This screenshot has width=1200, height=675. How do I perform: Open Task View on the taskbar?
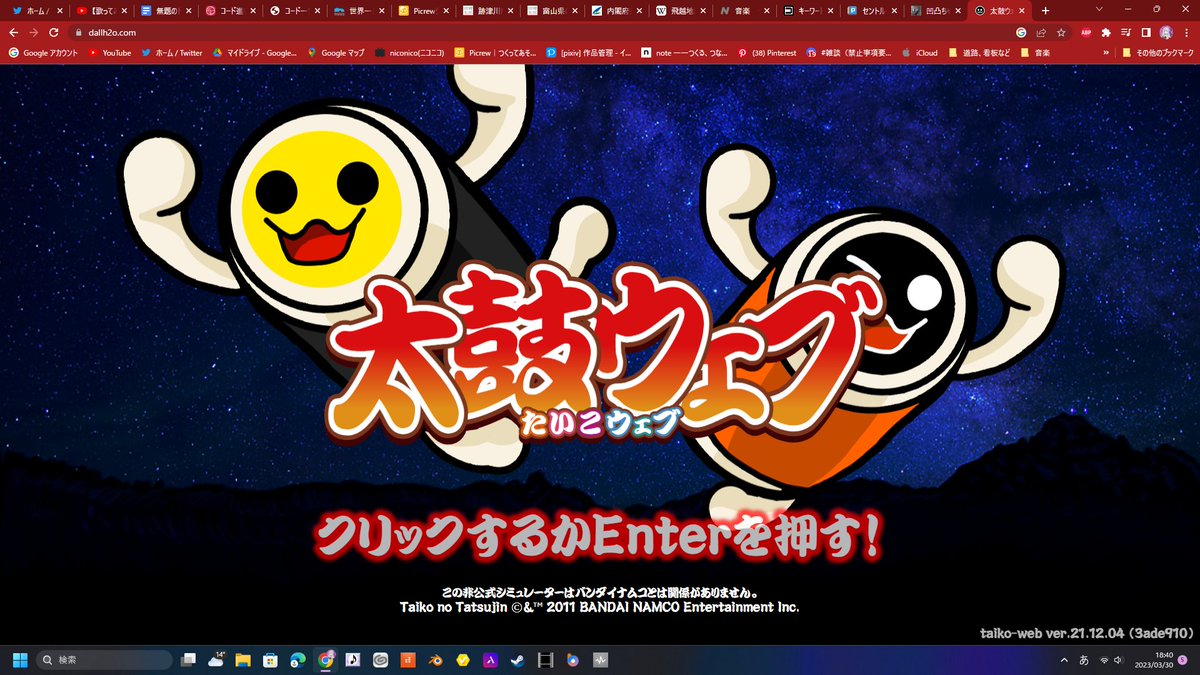[188, 660]
